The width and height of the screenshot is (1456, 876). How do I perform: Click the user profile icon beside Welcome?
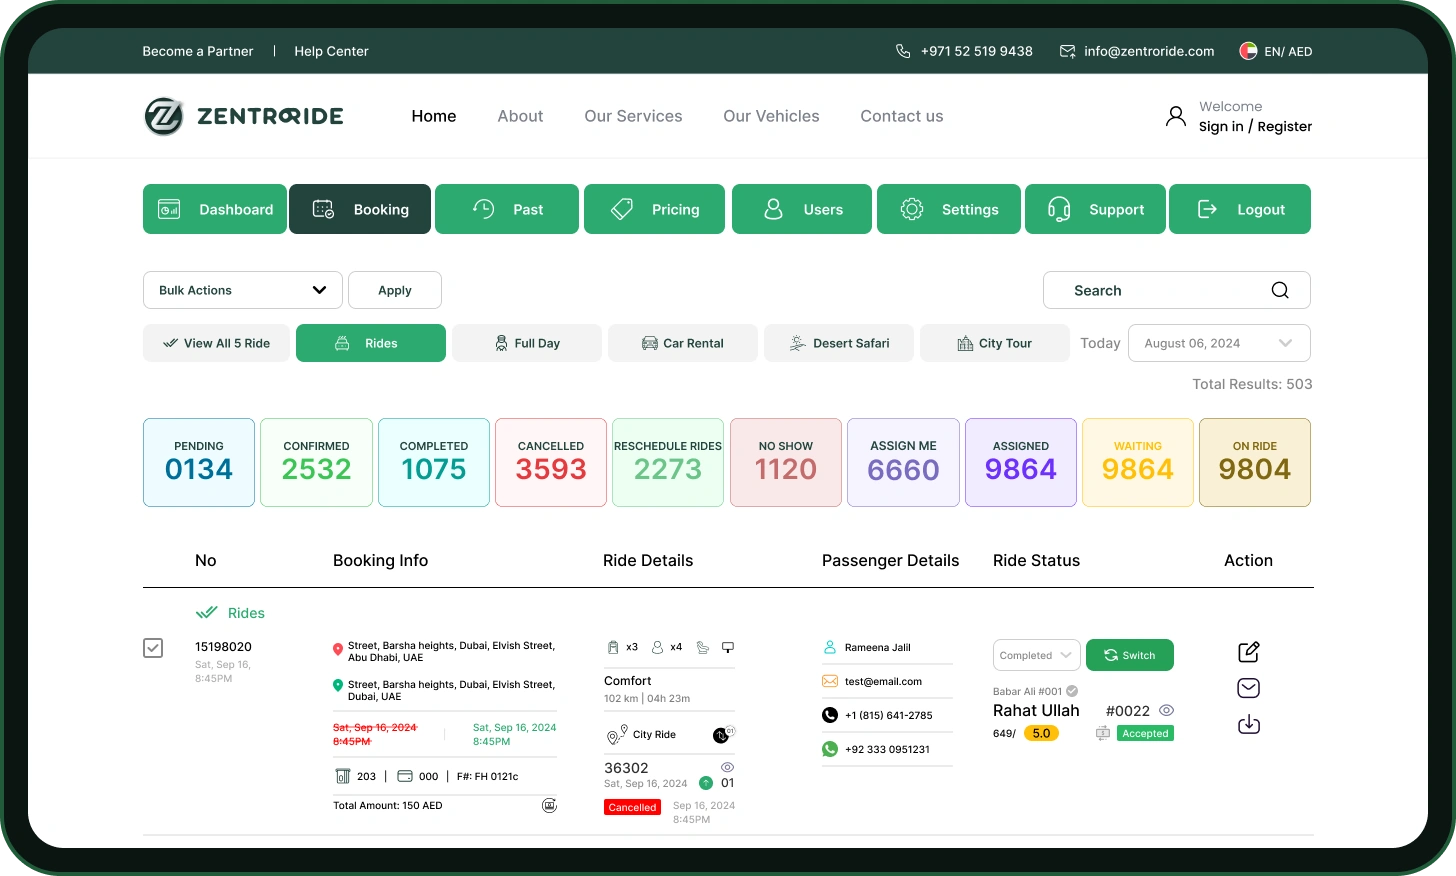[x=1176, y=116]
